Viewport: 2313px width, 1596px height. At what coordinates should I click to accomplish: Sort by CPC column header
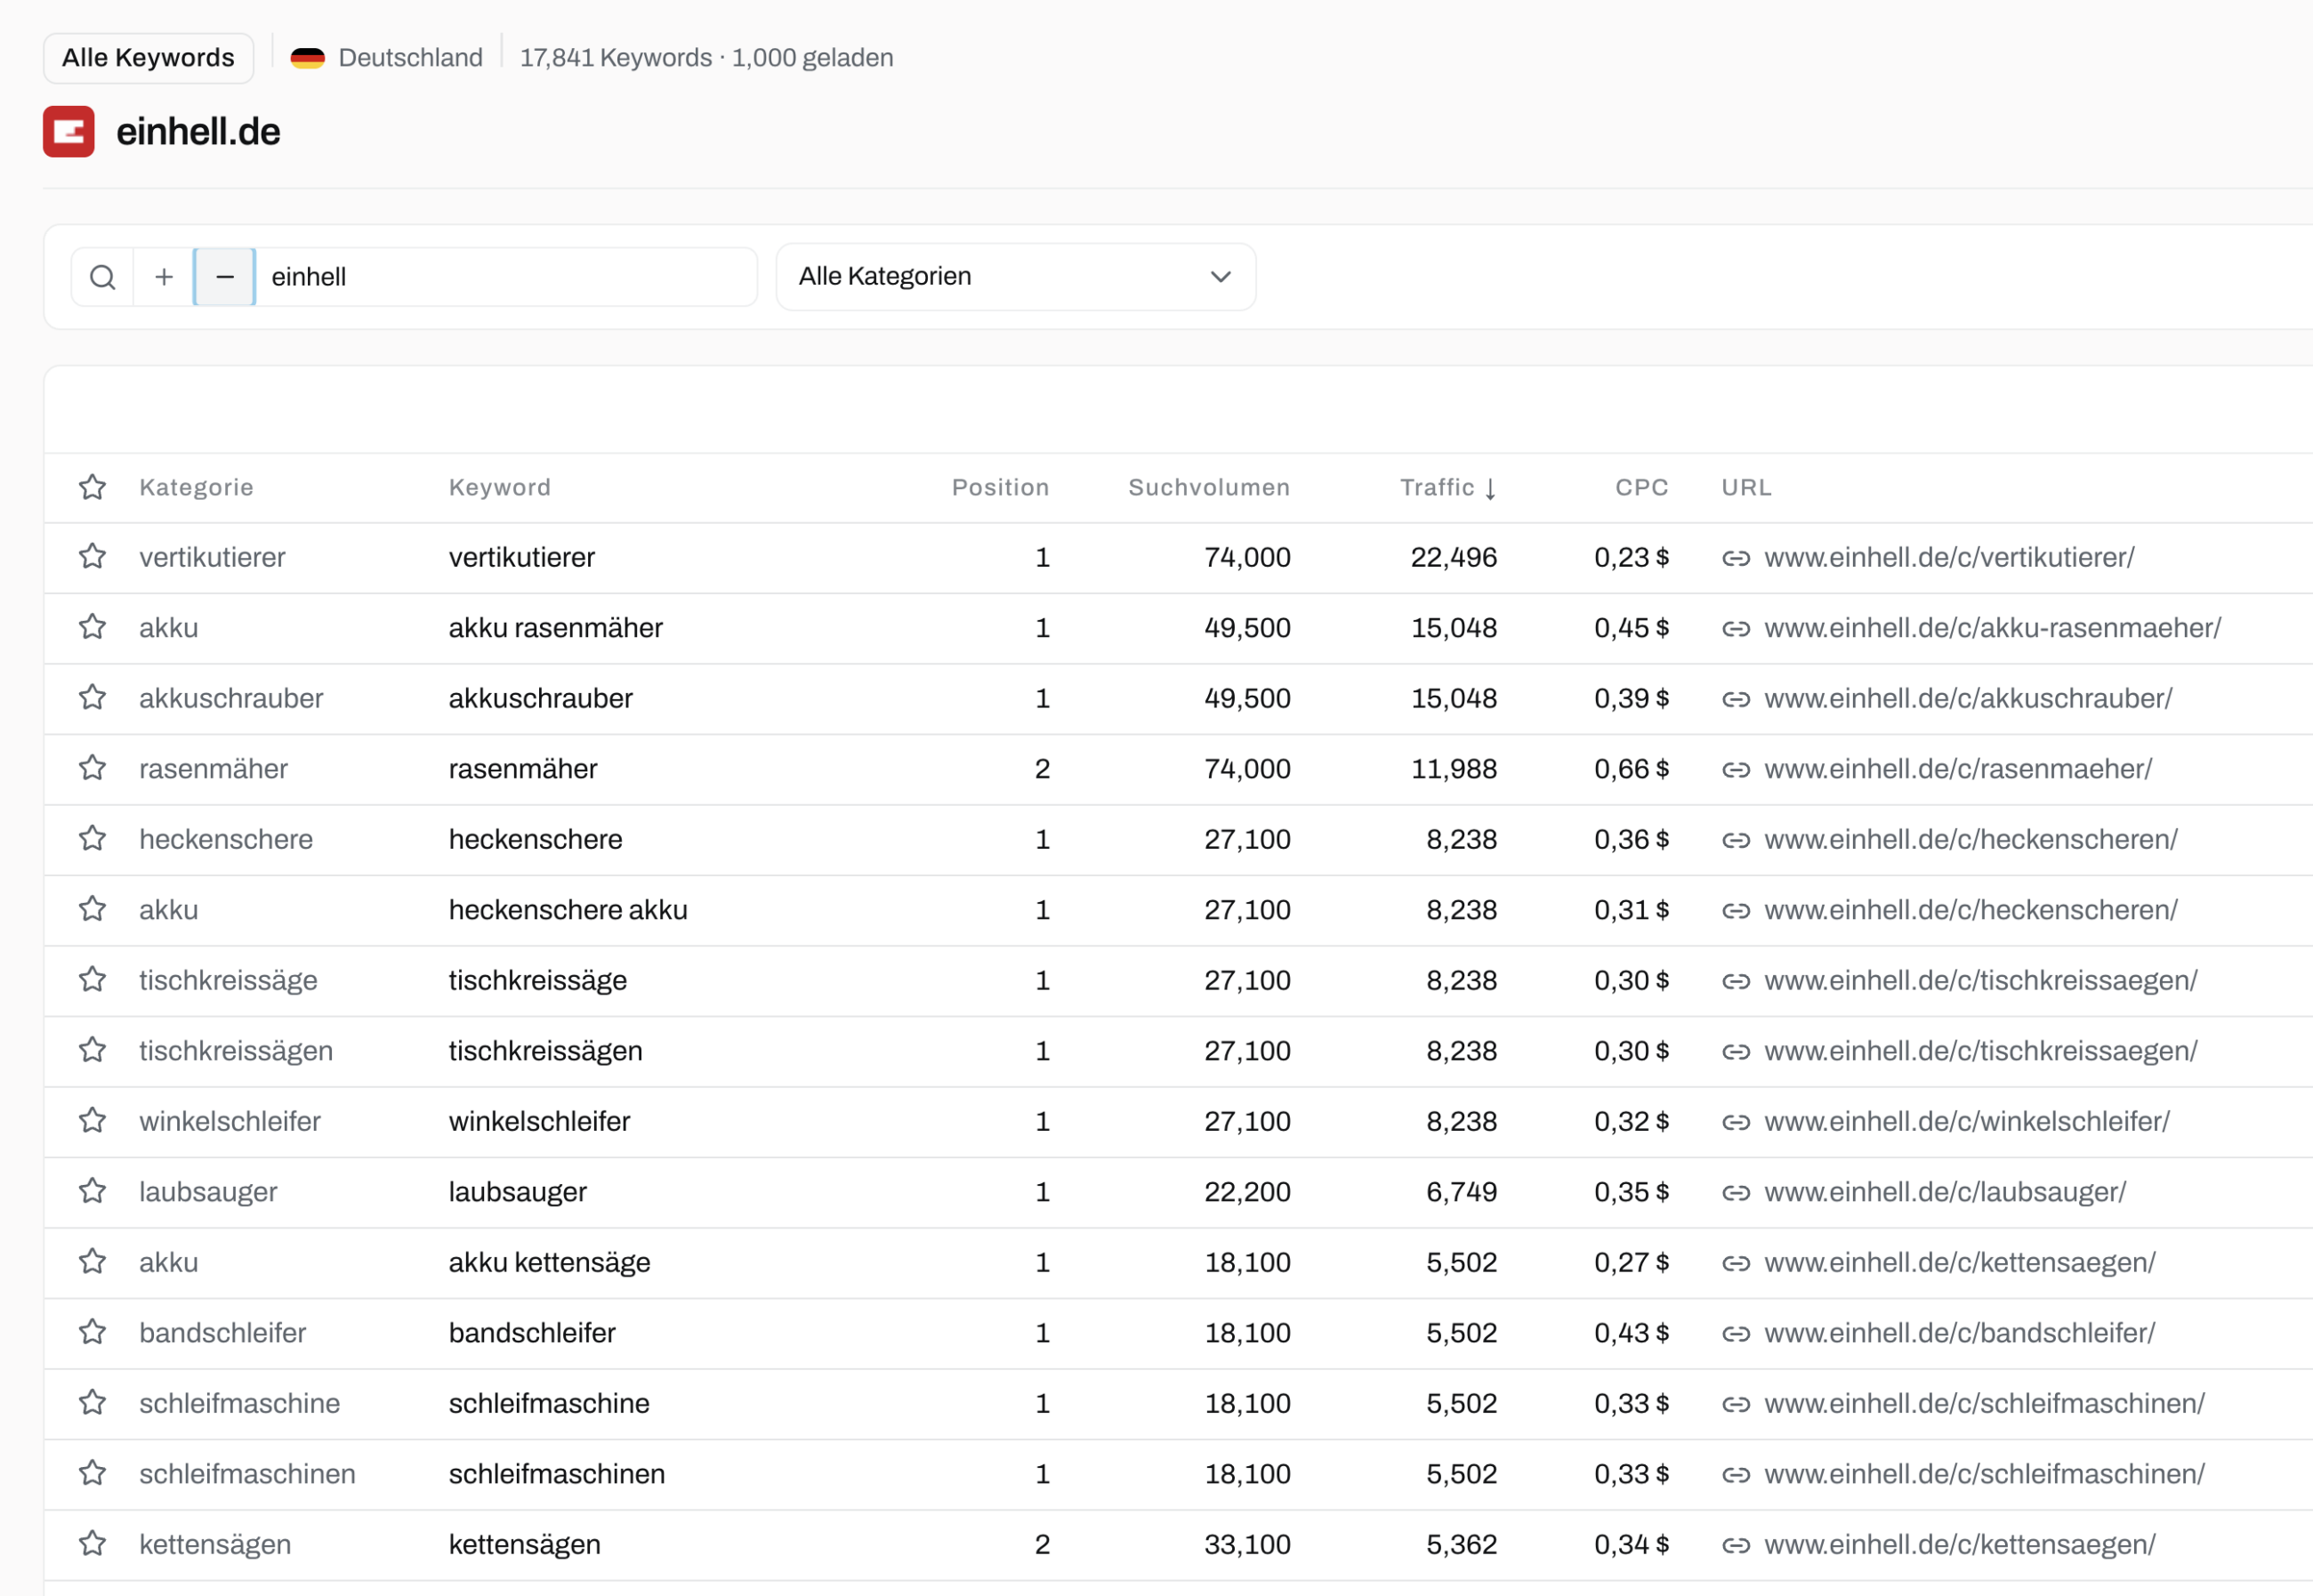pyautogui.click(x=1641, y=487)
